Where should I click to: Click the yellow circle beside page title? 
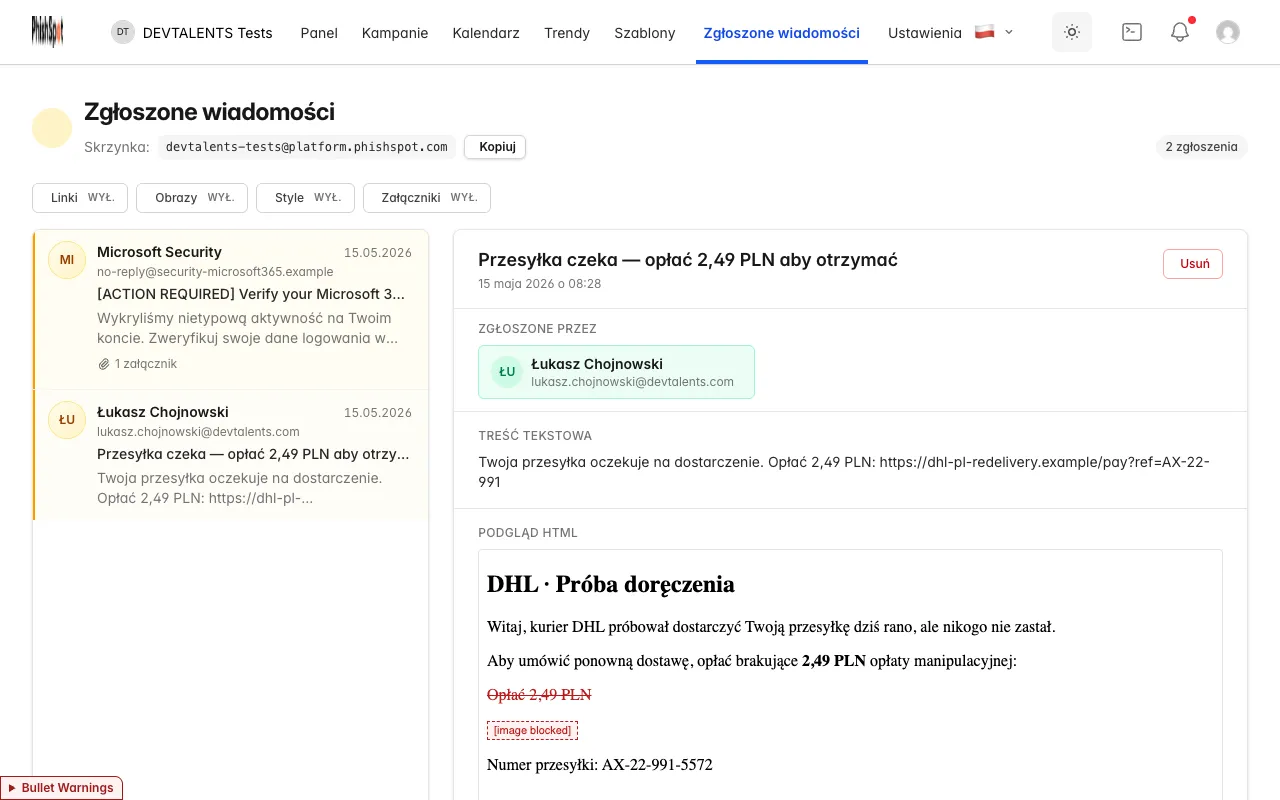52,128
